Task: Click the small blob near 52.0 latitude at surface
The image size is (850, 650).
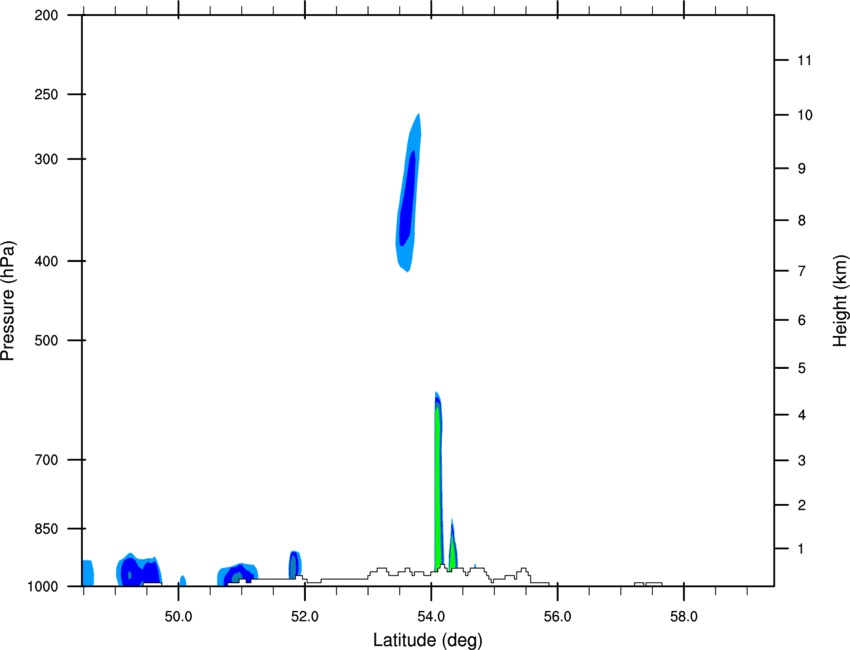Action: coord(294,565)
